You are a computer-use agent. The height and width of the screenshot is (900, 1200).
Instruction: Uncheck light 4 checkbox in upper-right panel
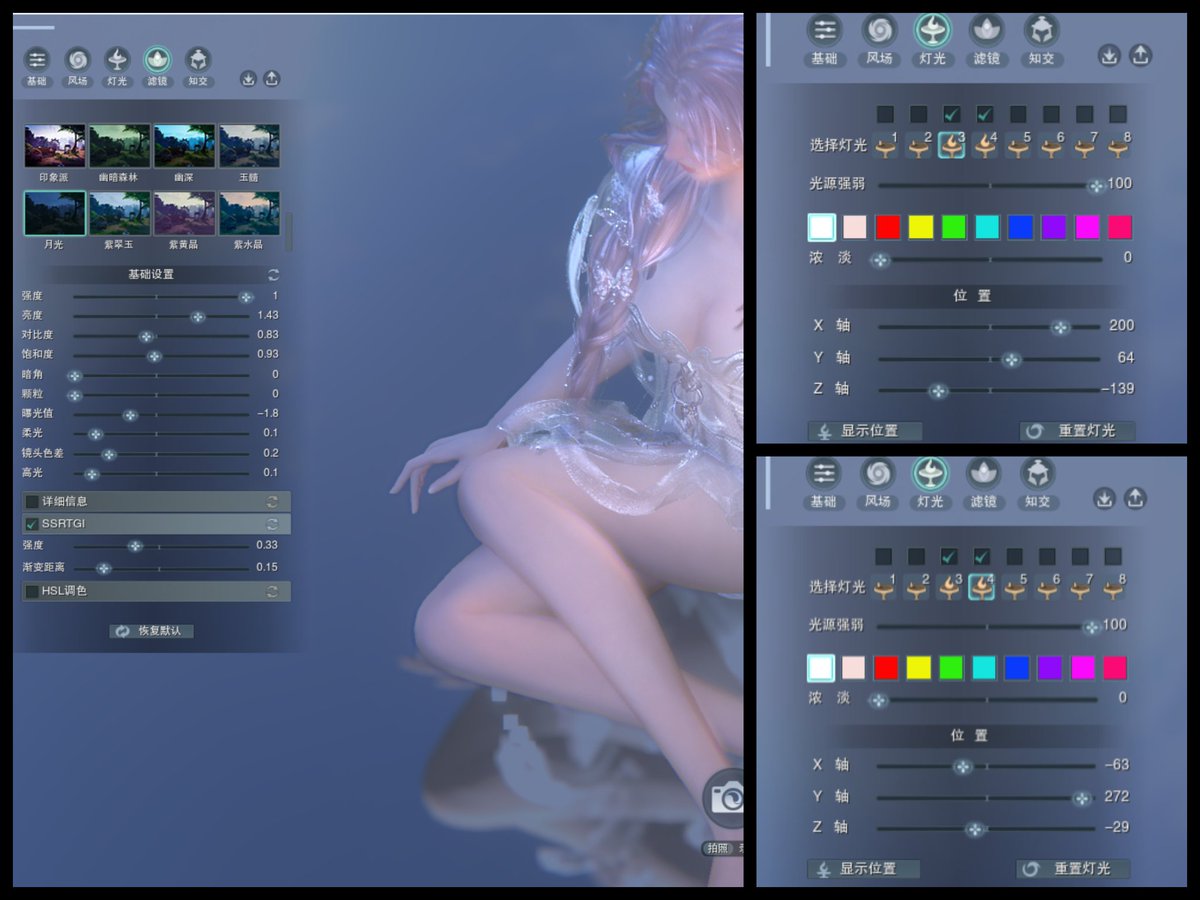(985, 114)
